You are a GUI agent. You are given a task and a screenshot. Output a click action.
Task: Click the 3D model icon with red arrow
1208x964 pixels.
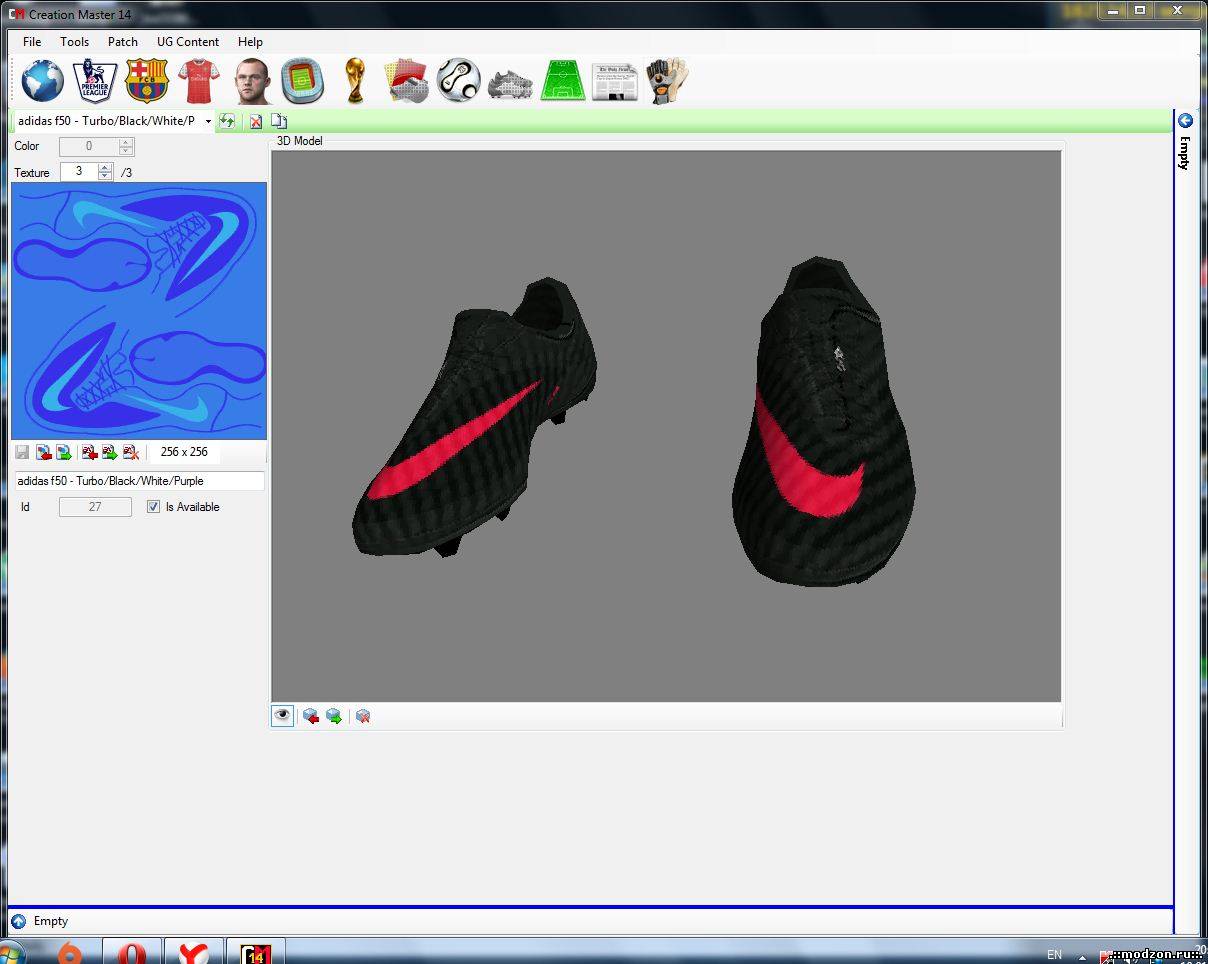pos(311,716)
